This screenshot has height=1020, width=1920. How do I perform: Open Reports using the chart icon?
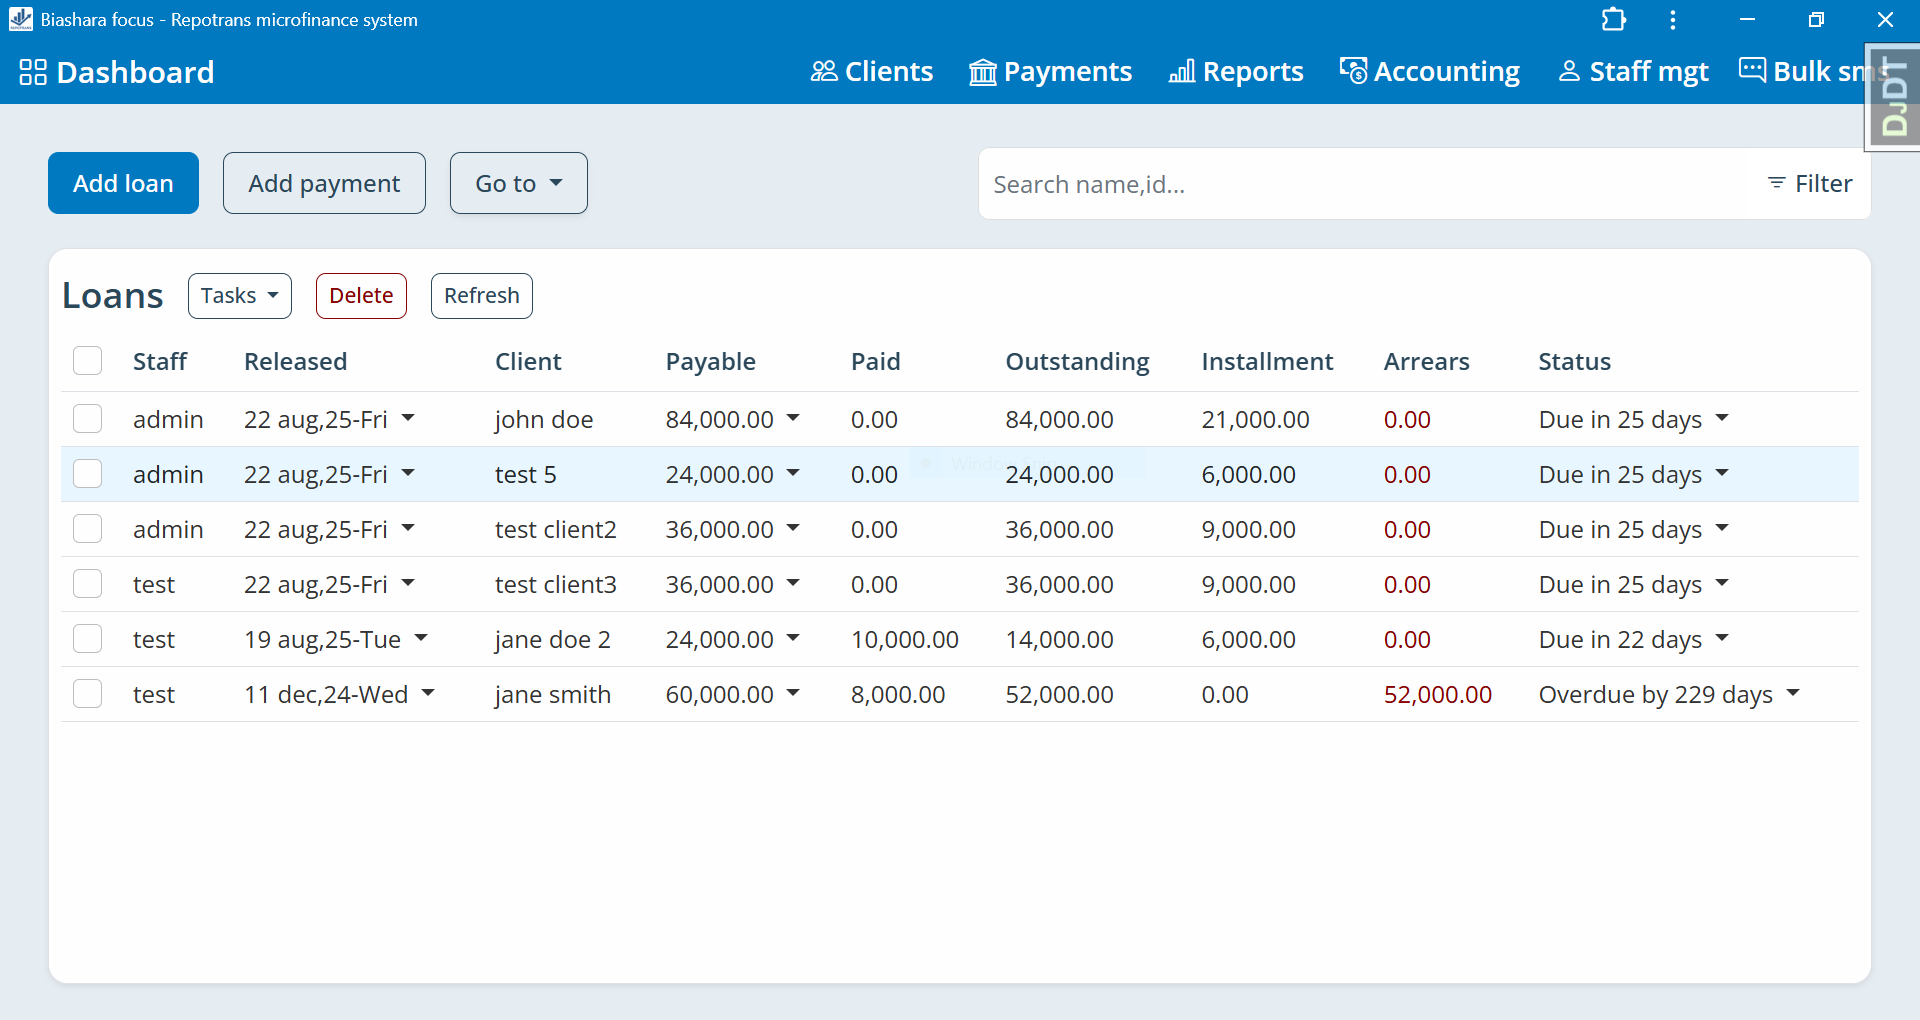[x=1181, y=71]
